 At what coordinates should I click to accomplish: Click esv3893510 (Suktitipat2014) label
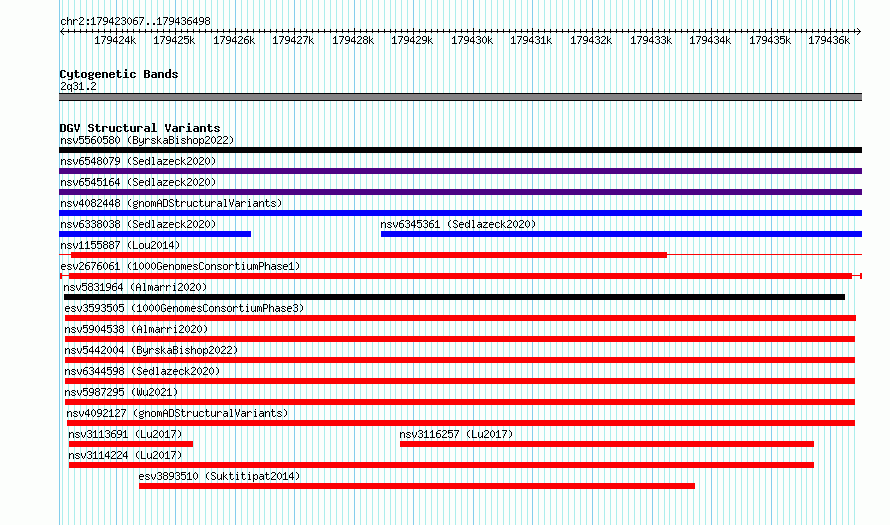tap(219, 476)
